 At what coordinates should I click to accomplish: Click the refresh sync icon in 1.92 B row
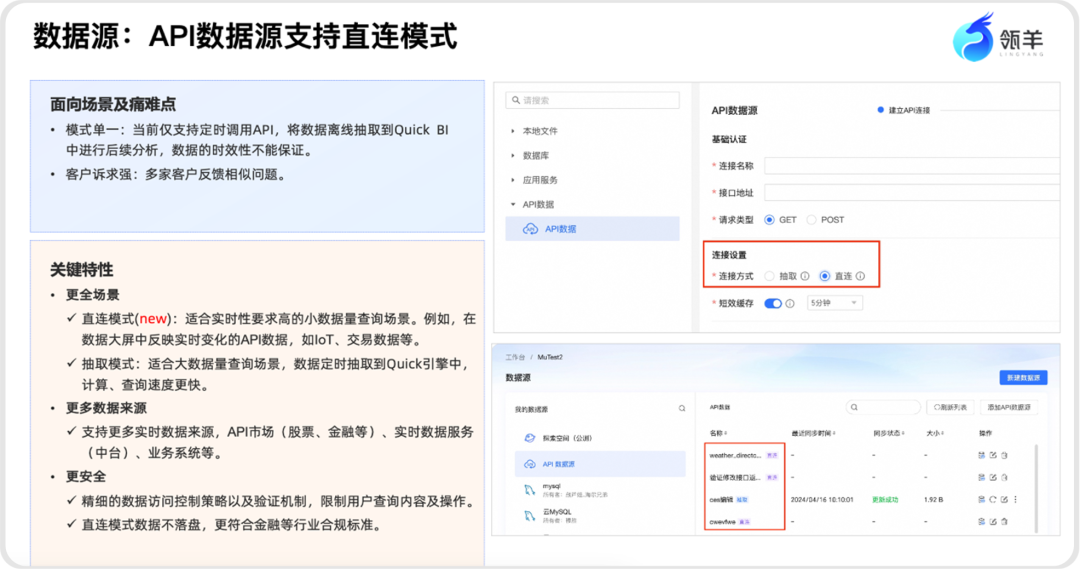pos(993,499)
